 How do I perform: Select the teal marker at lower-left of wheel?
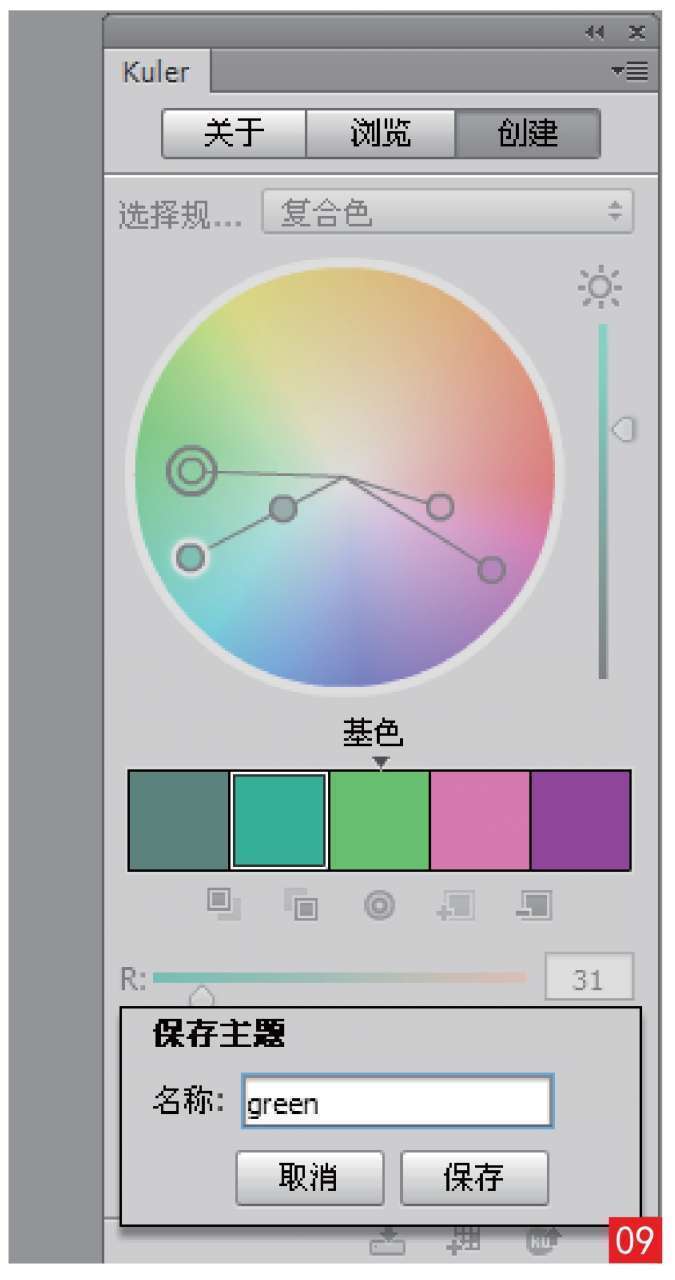tap(190, 557)
